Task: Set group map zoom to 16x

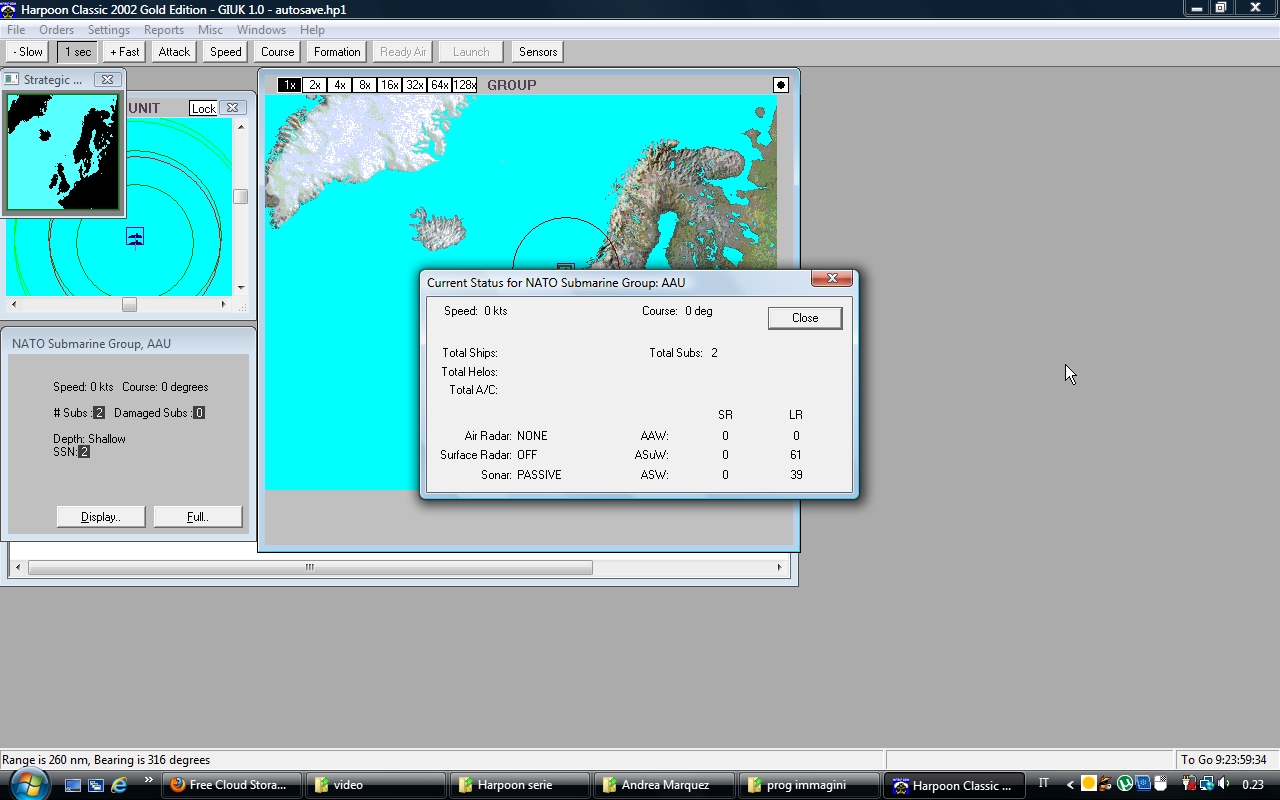Action: click(389, 85)
